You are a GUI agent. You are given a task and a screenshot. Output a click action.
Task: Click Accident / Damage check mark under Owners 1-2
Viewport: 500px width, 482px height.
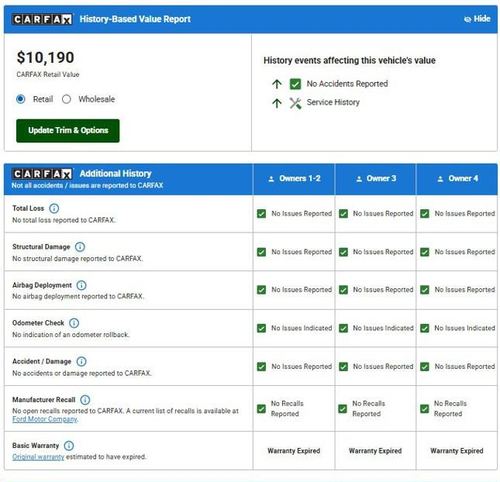262,367
